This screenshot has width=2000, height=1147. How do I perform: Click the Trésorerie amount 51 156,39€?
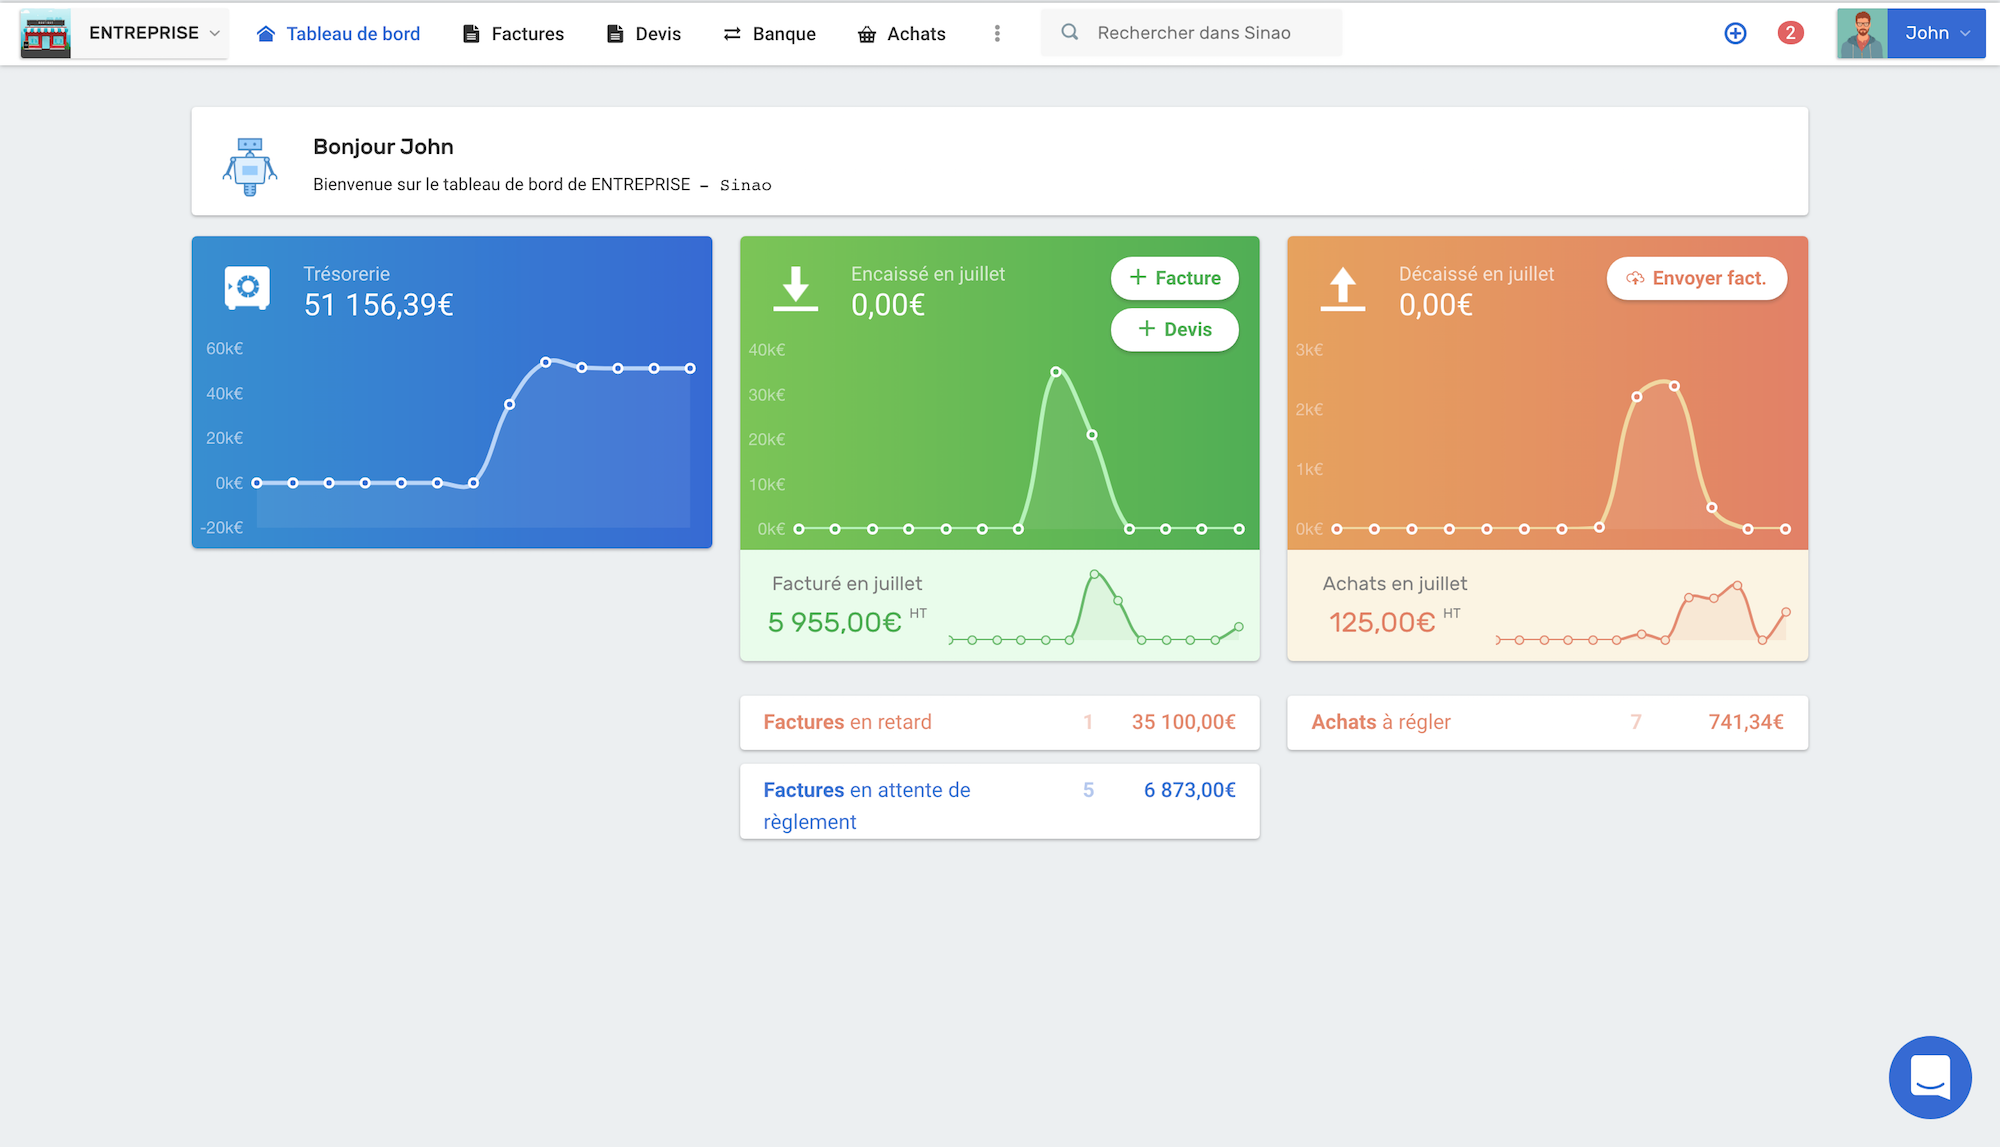pyautogui.click(x=379, y=305)
